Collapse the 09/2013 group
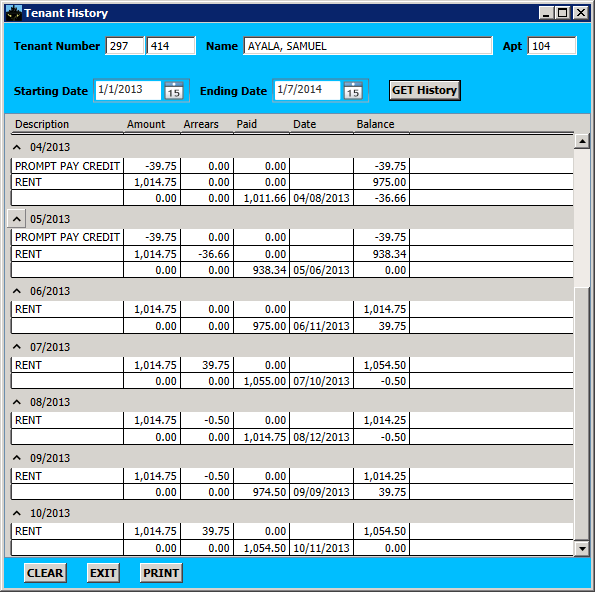Viewport: 595px width, 592px height. pyautogui.click(x=17, y=458)
